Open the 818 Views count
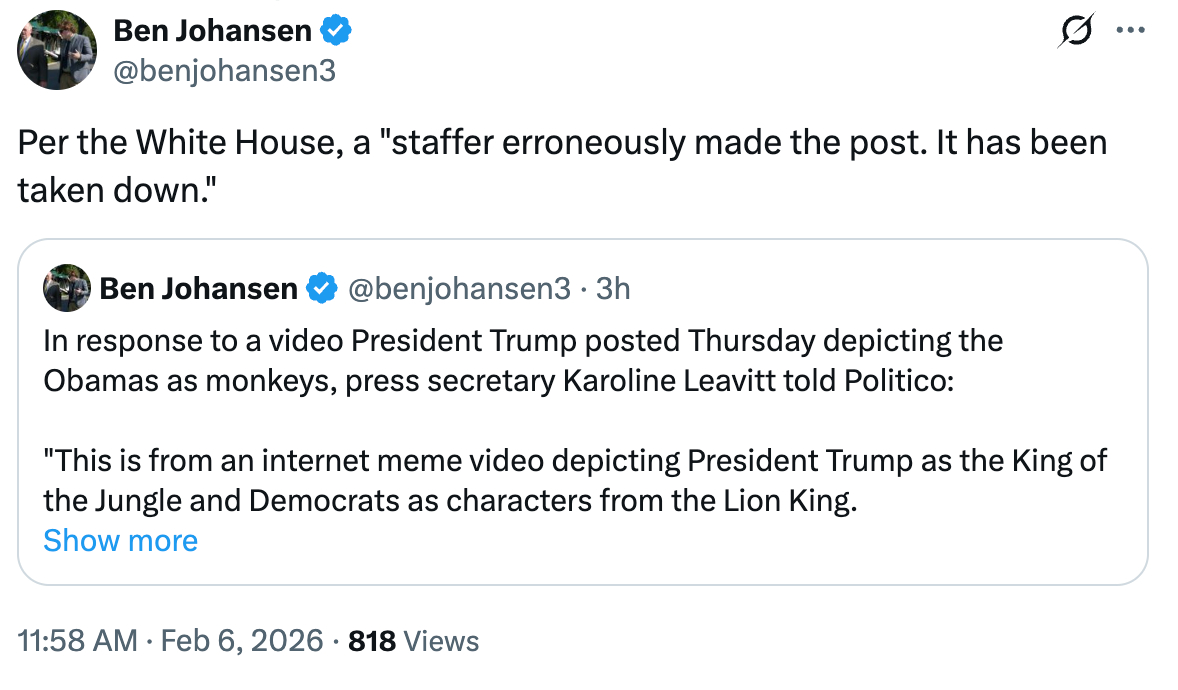This screenshot has height=690, width=1178. [x=413, y=641]
